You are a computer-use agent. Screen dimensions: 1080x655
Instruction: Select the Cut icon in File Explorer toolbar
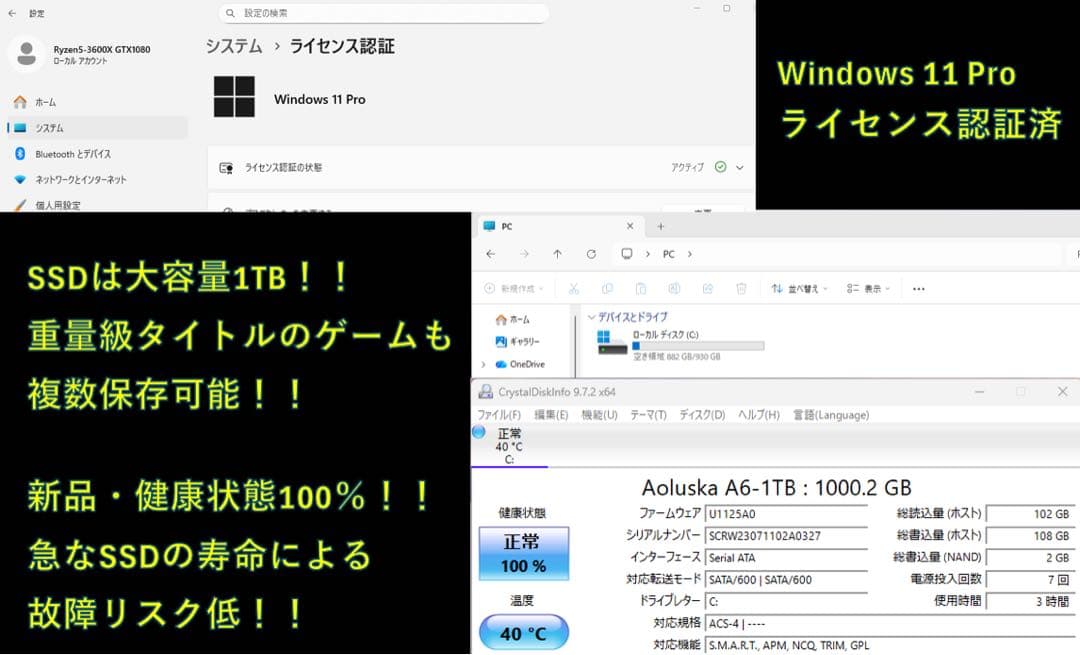point(573,288)
